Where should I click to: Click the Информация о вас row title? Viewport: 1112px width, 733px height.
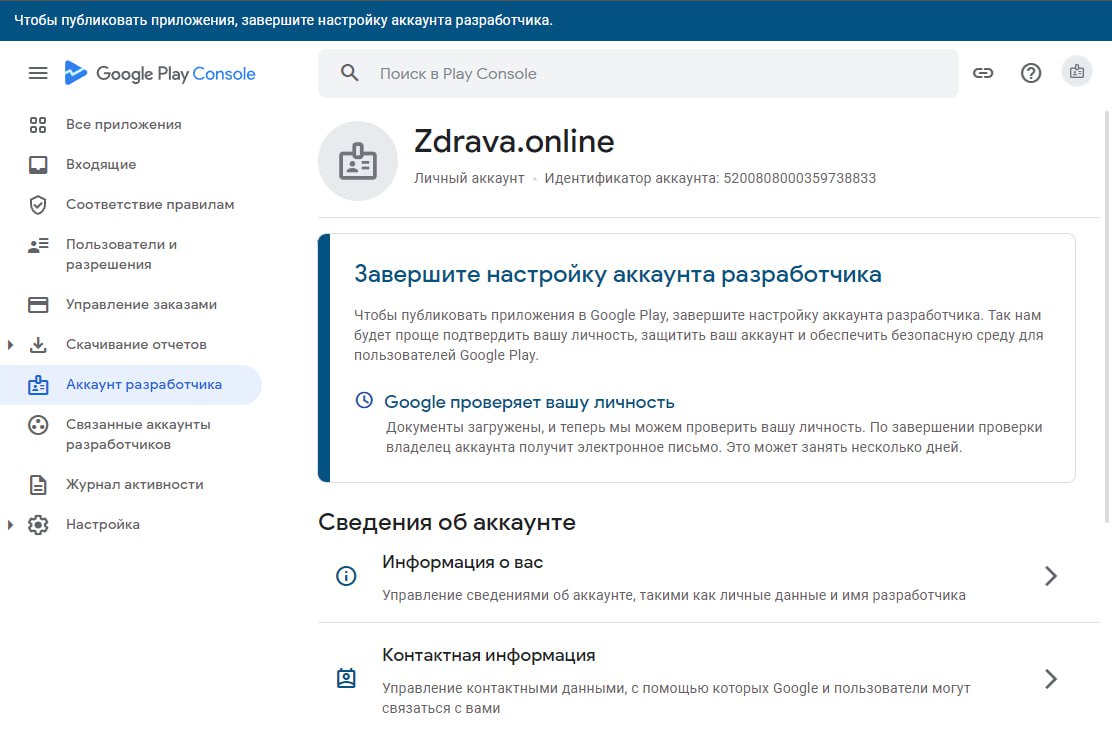462,562
